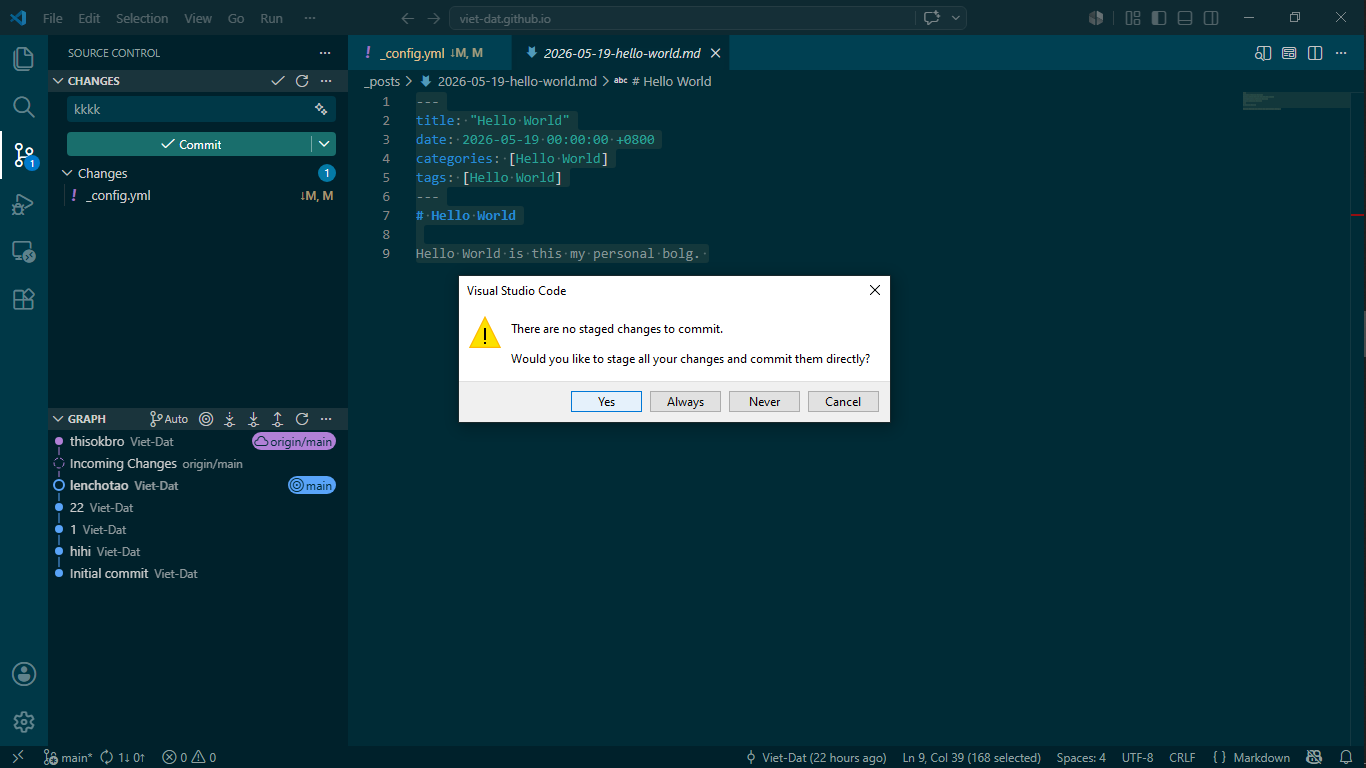Go to current history item target icon
This screenshot has width=1366, height=768.
[206, 419]
